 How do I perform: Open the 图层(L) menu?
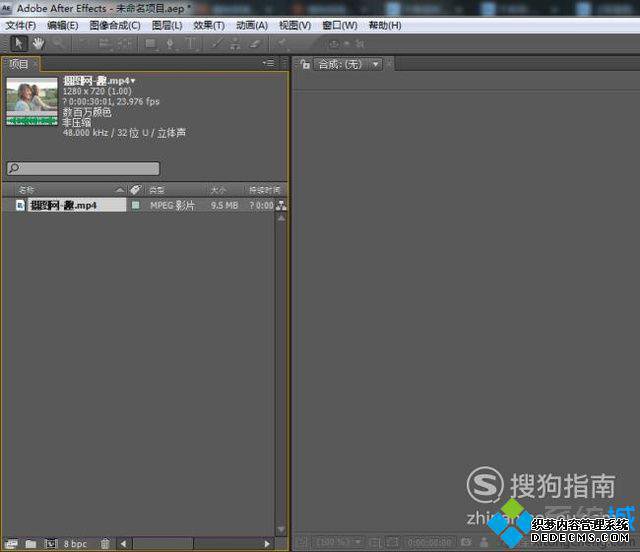click(x=167, y=25)
